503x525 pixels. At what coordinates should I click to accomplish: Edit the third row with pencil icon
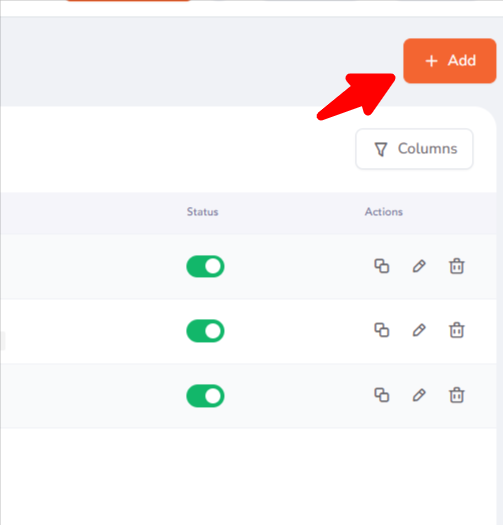pyautogui.click(x=419, y=395)
